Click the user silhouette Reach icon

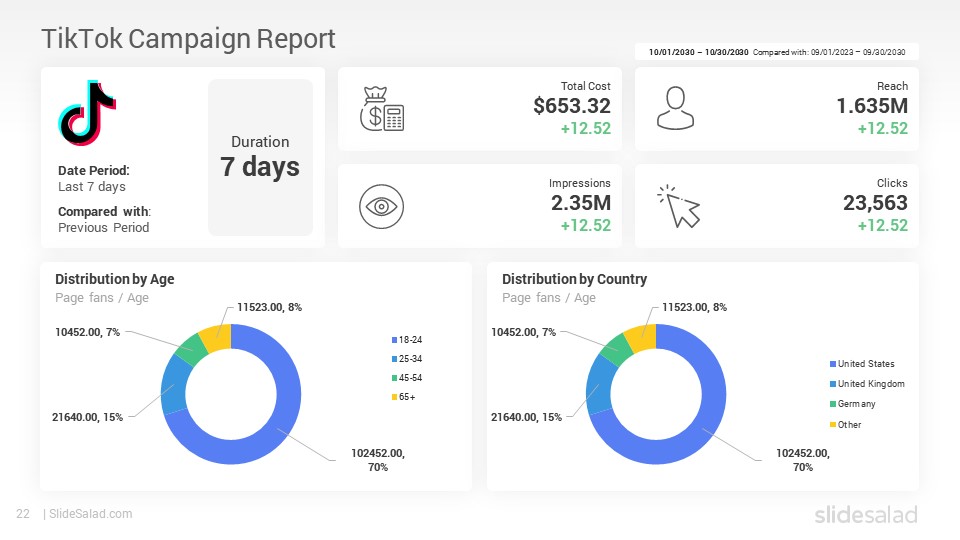[675, 108]
